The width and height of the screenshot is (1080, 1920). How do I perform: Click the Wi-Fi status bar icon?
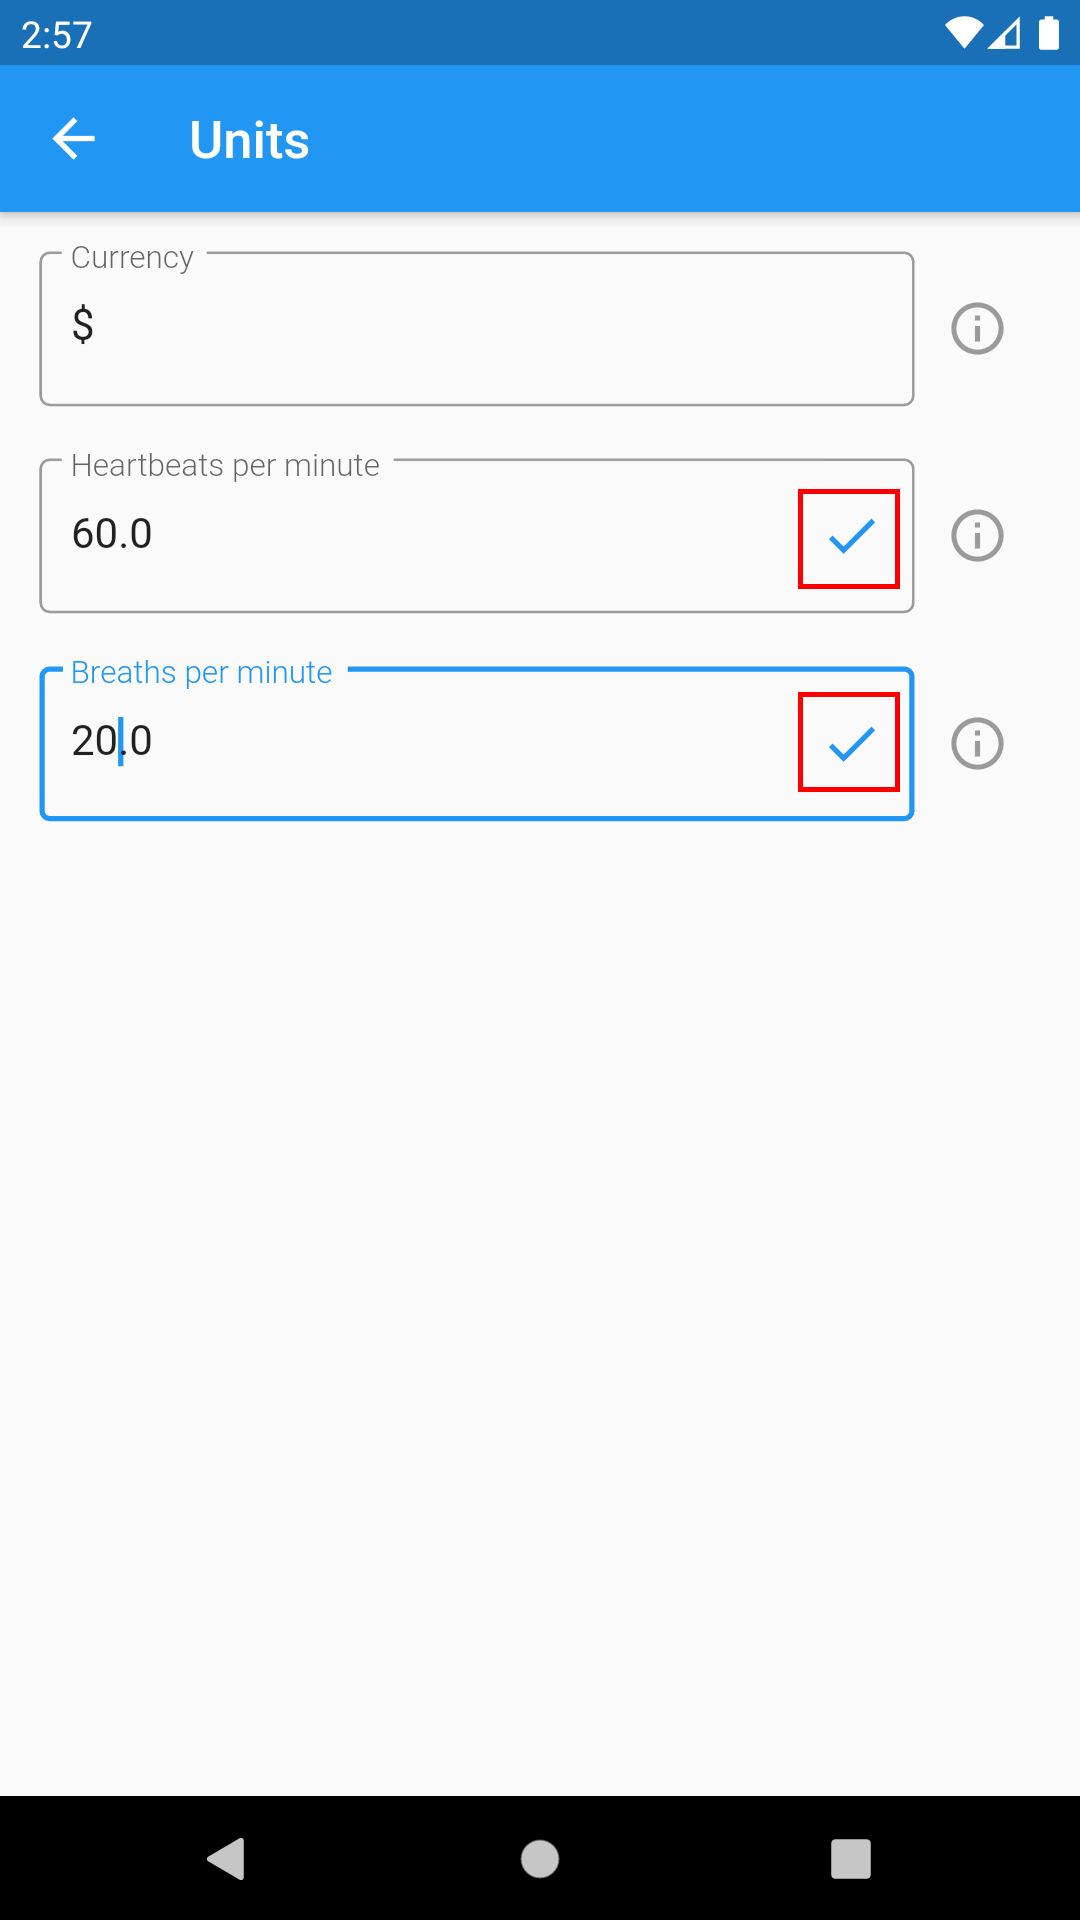pos(963,33)
